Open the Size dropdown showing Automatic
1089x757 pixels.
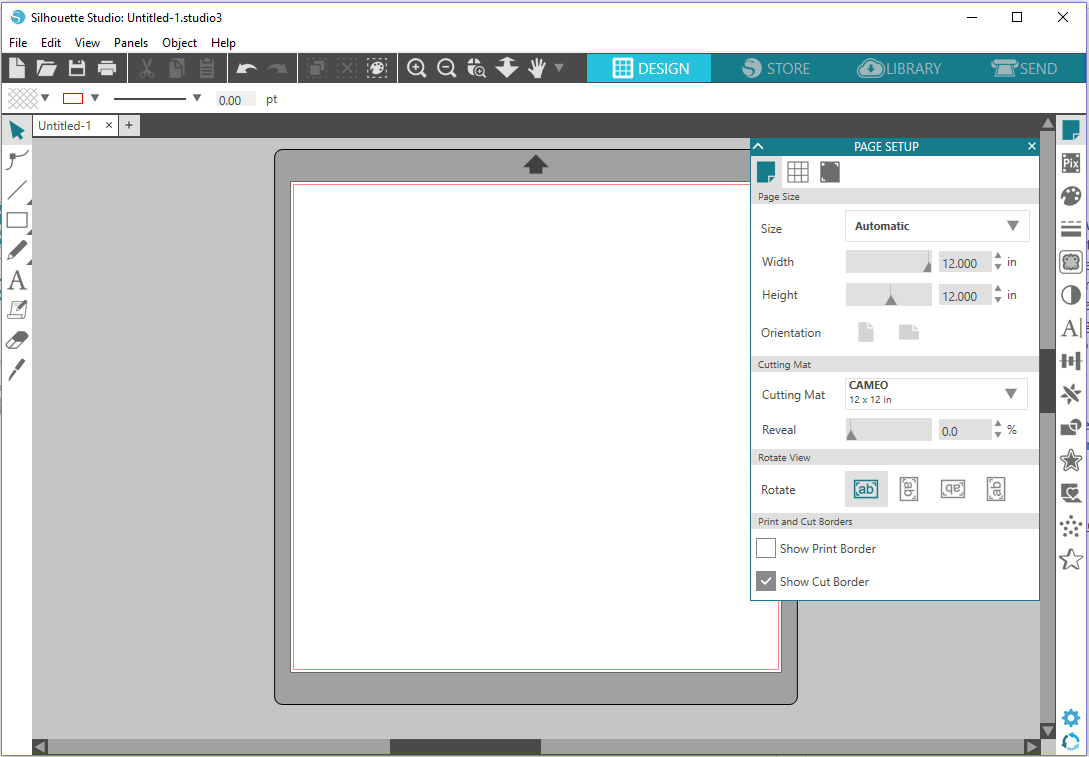tap(936, 226)
